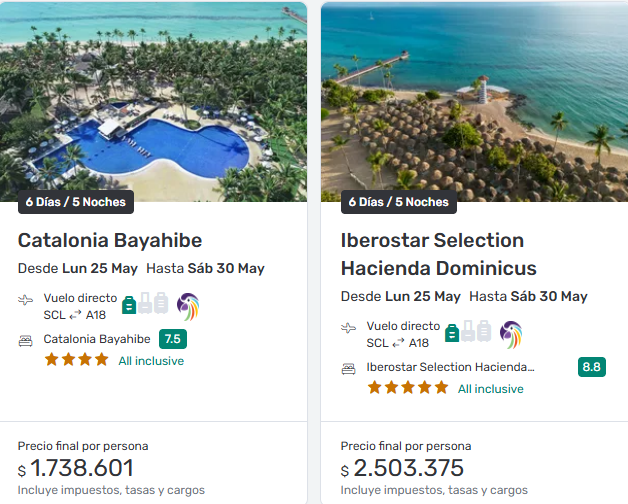Open the Iberostar Selection Hacienda Dominicus title
628x504 pixels.
click(x=438, y=254)
